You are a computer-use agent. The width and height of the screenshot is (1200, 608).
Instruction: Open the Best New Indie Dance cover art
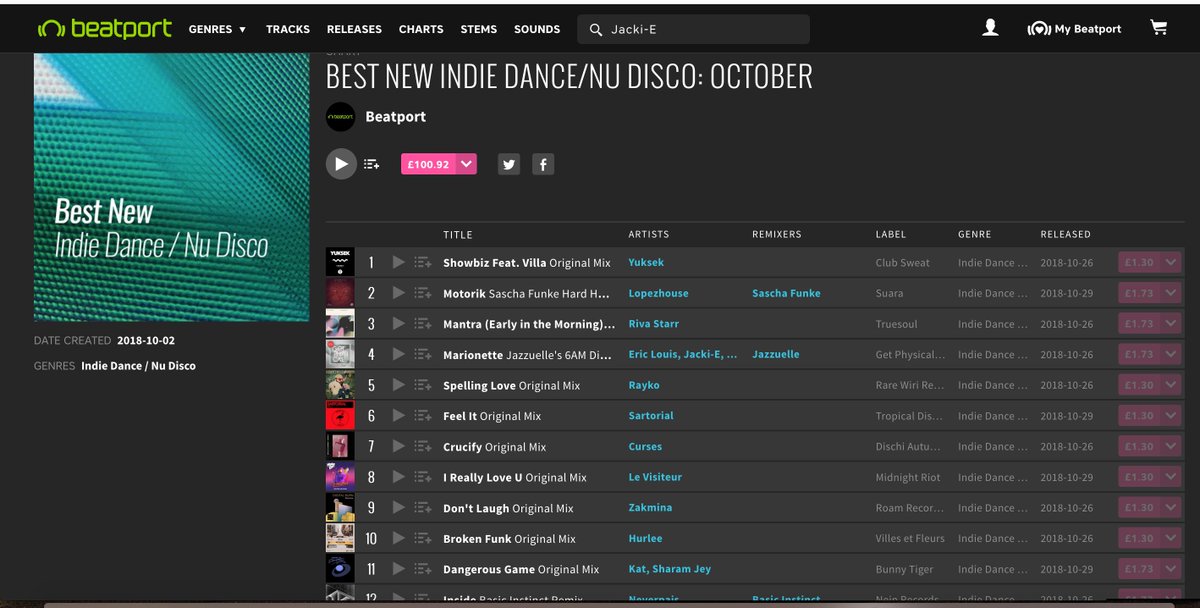tap(172, 187)
